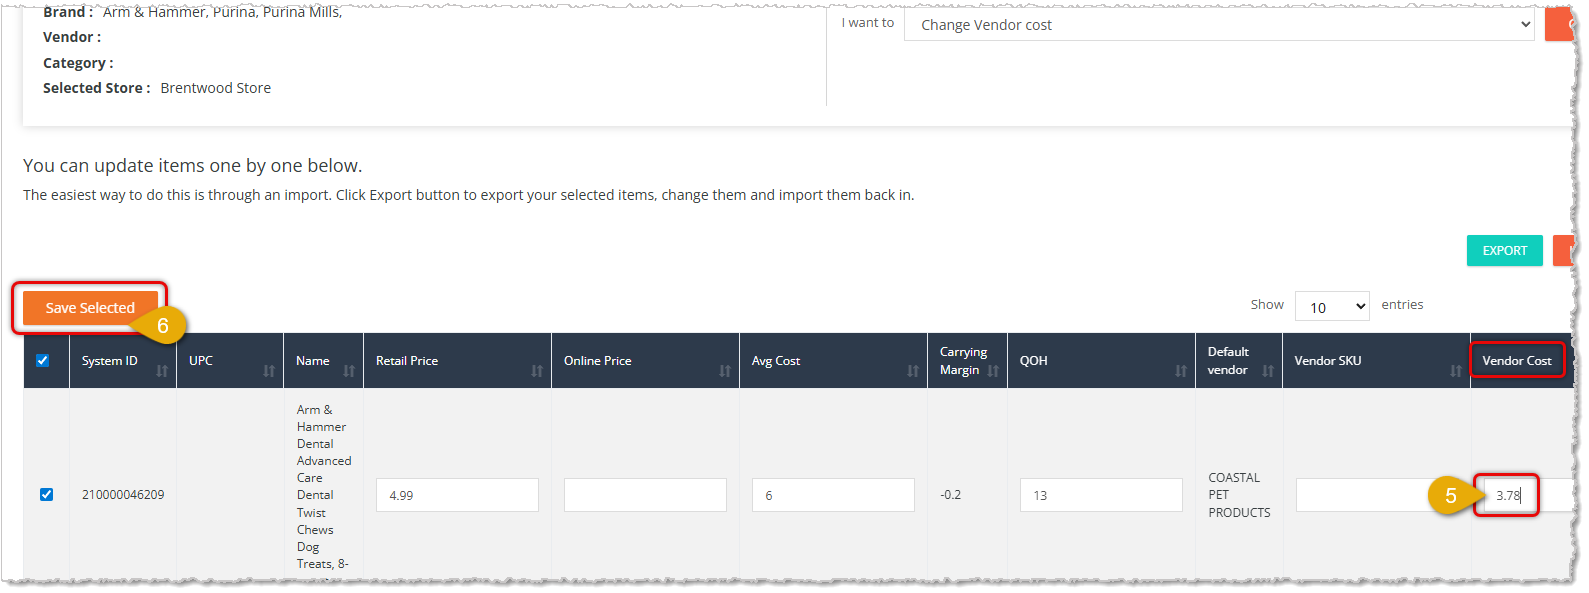Image resolution: width=1589 pixels, height=593 pixels.
Task: Sort by Carrying Margin column arrows
Action: [x=993, y=371]
